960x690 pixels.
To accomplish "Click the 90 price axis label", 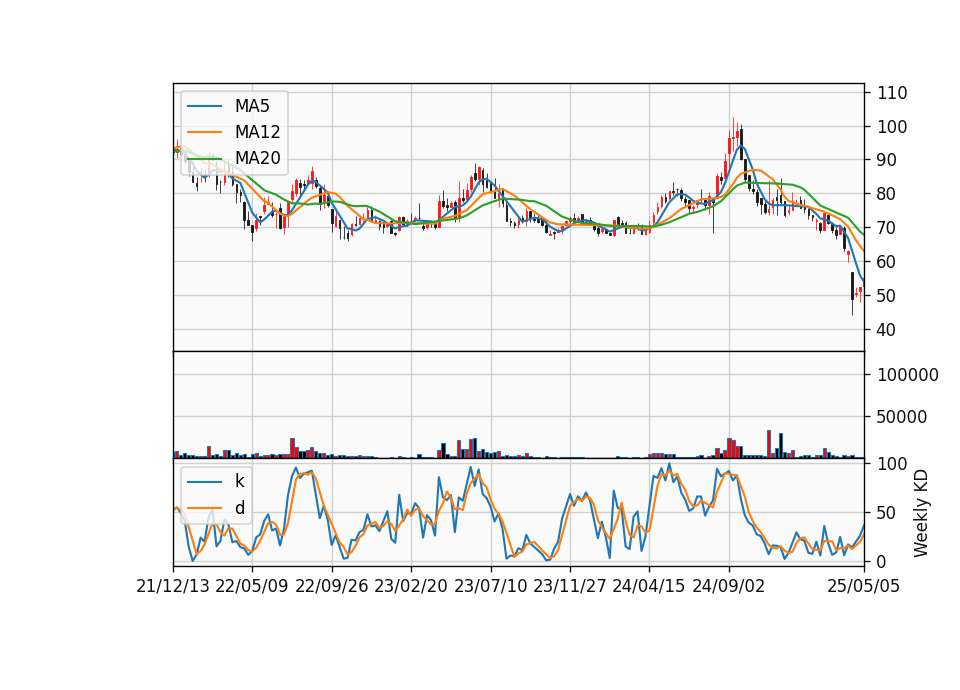I will click(x=887, y=160).
